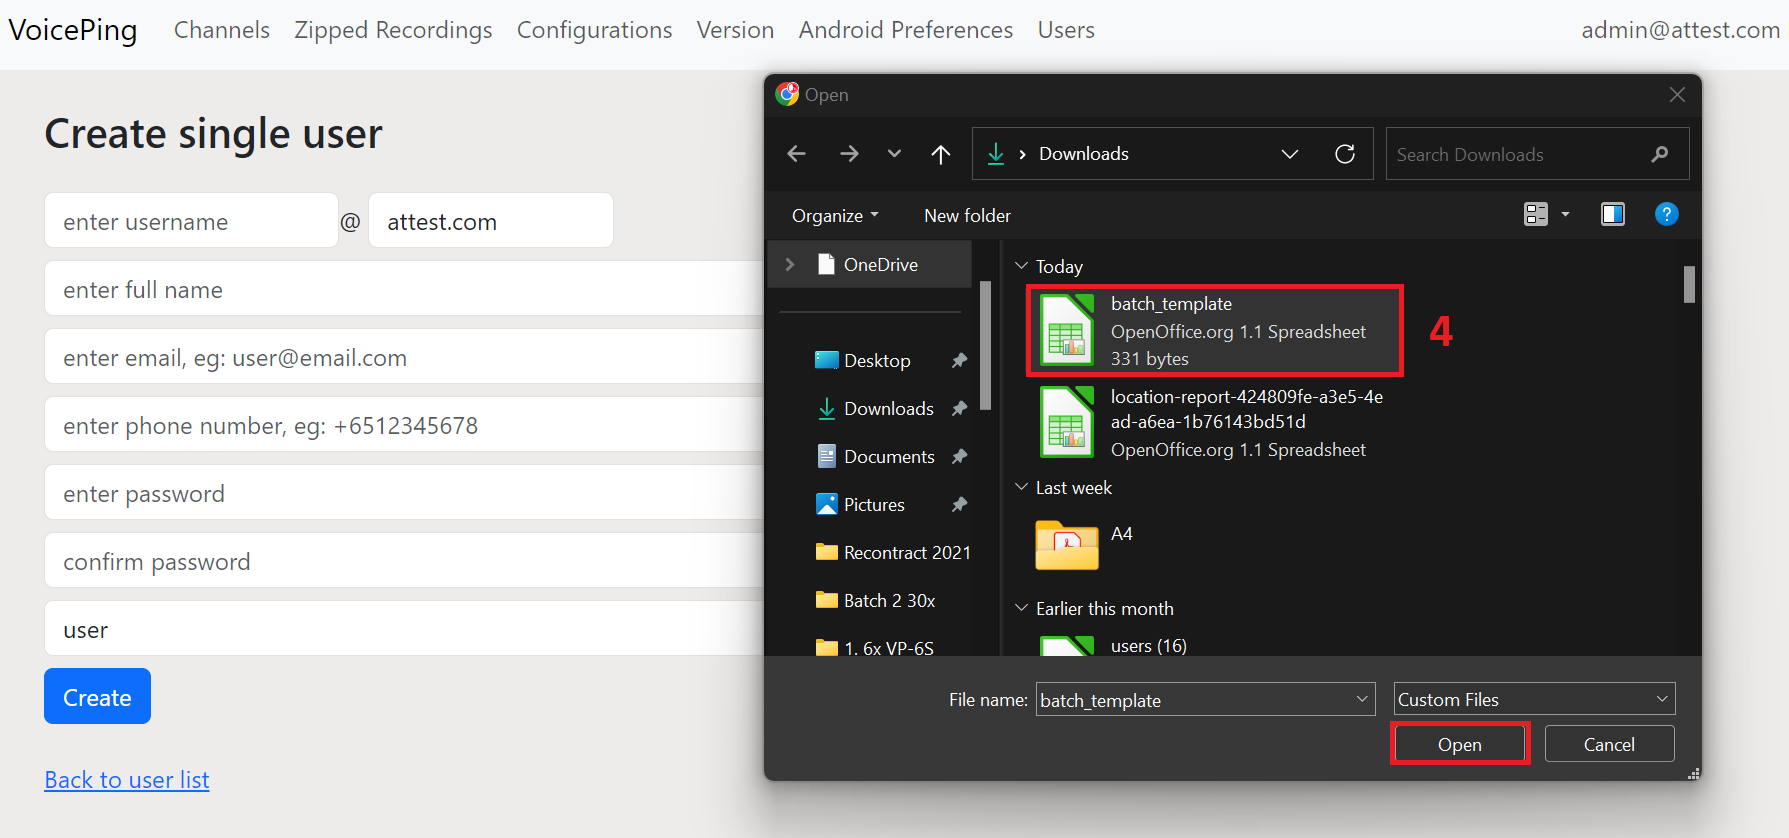
Task: Click the Downloads icon in address bar
Action: 995,154
